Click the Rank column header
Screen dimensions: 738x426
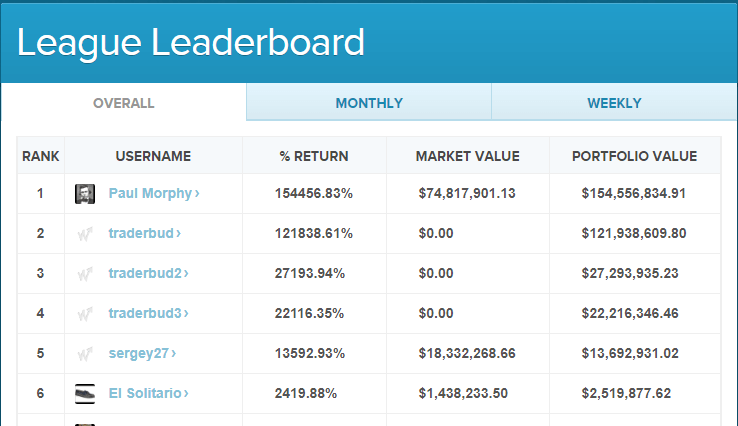pos(40,156)
